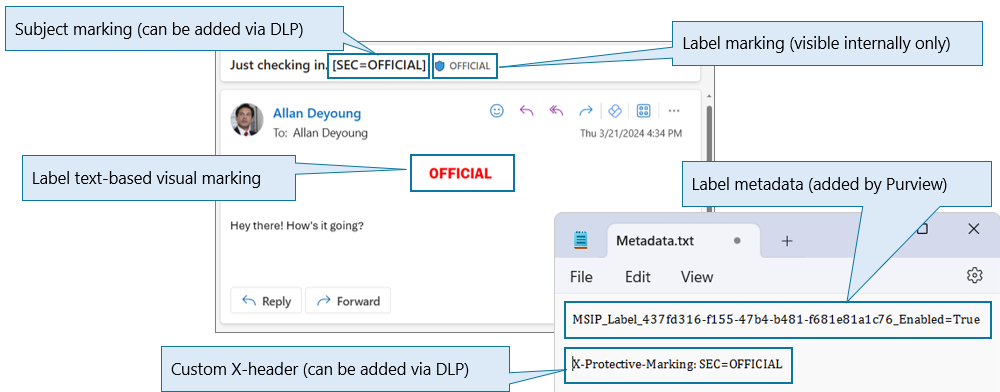Select the Metadata.txt tab
Image resolution: width=1000 pixels, height=392 pixels.
(x=683, y=241)
